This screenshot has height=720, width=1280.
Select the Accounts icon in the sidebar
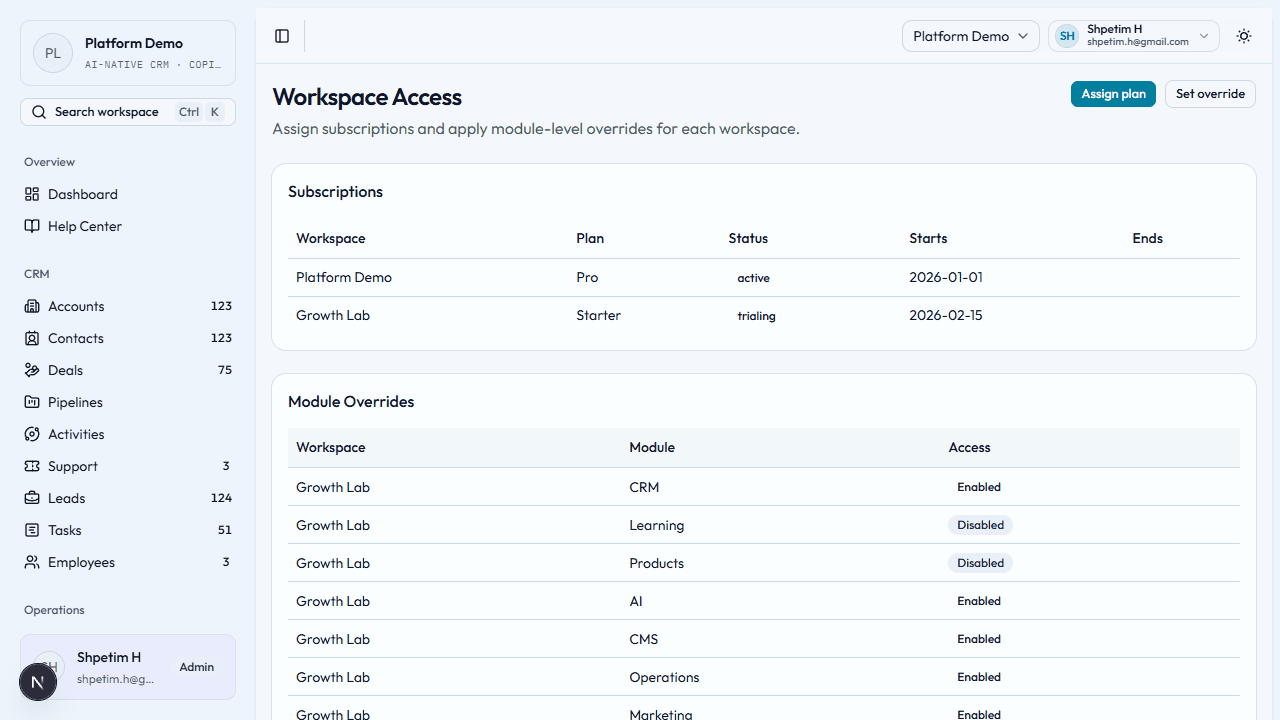tap(31, 306)
